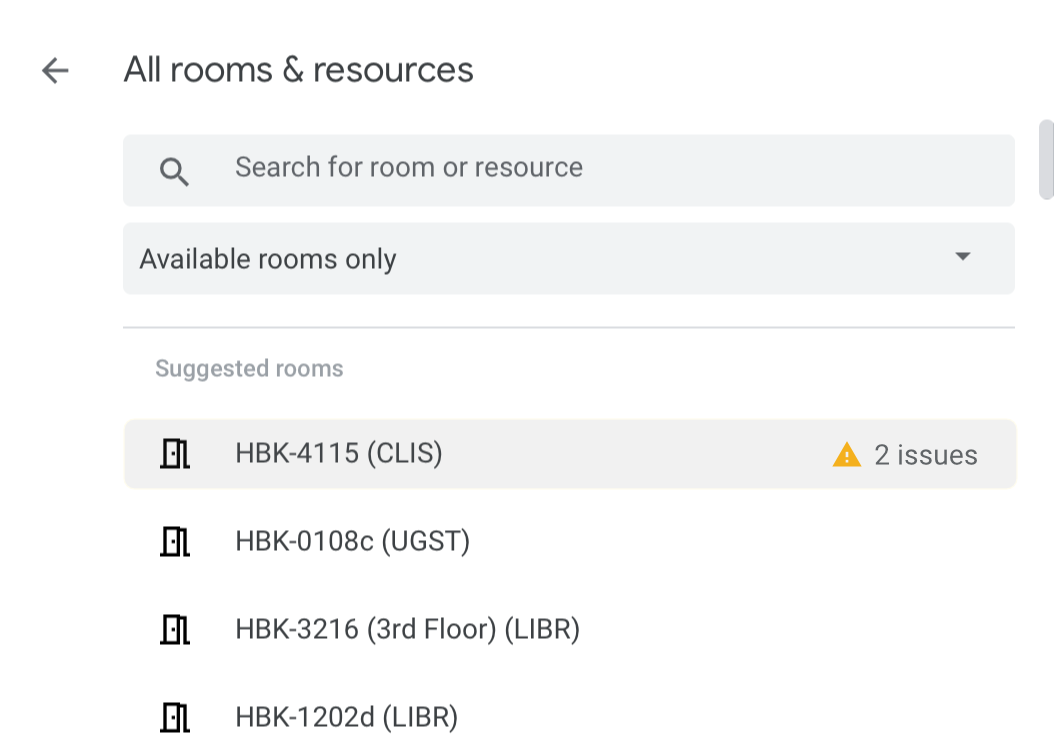The width and height of the screenshot is (1054, 745).
Task: View the 2 issues label
Action: (926, 455)
